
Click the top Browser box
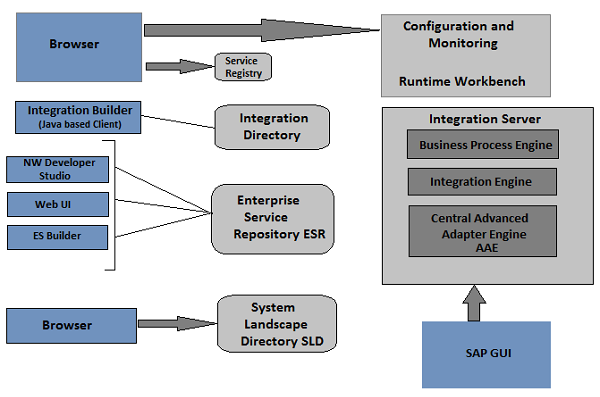79,47
